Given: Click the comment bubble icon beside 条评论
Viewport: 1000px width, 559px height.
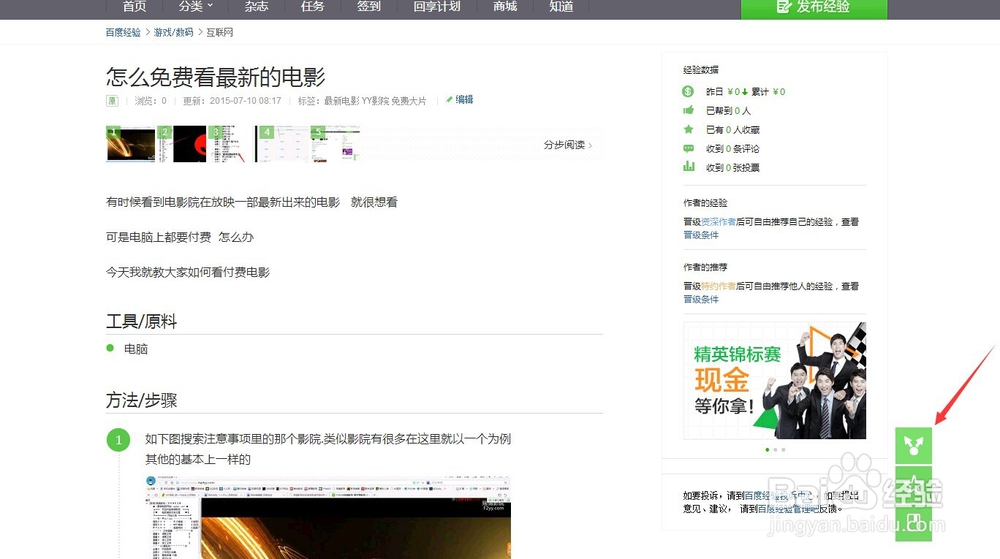Looking at the screenshot, I should click(688, 149).
